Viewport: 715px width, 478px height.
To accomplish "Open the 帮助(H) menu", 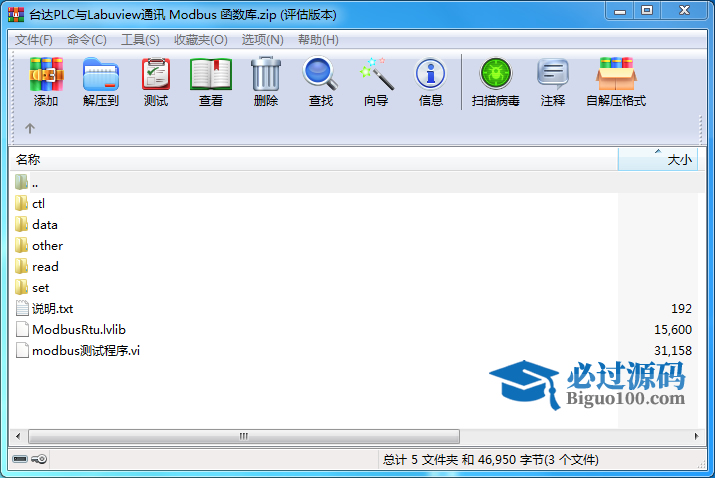I will pyautogui.click(x=318, y=40).
